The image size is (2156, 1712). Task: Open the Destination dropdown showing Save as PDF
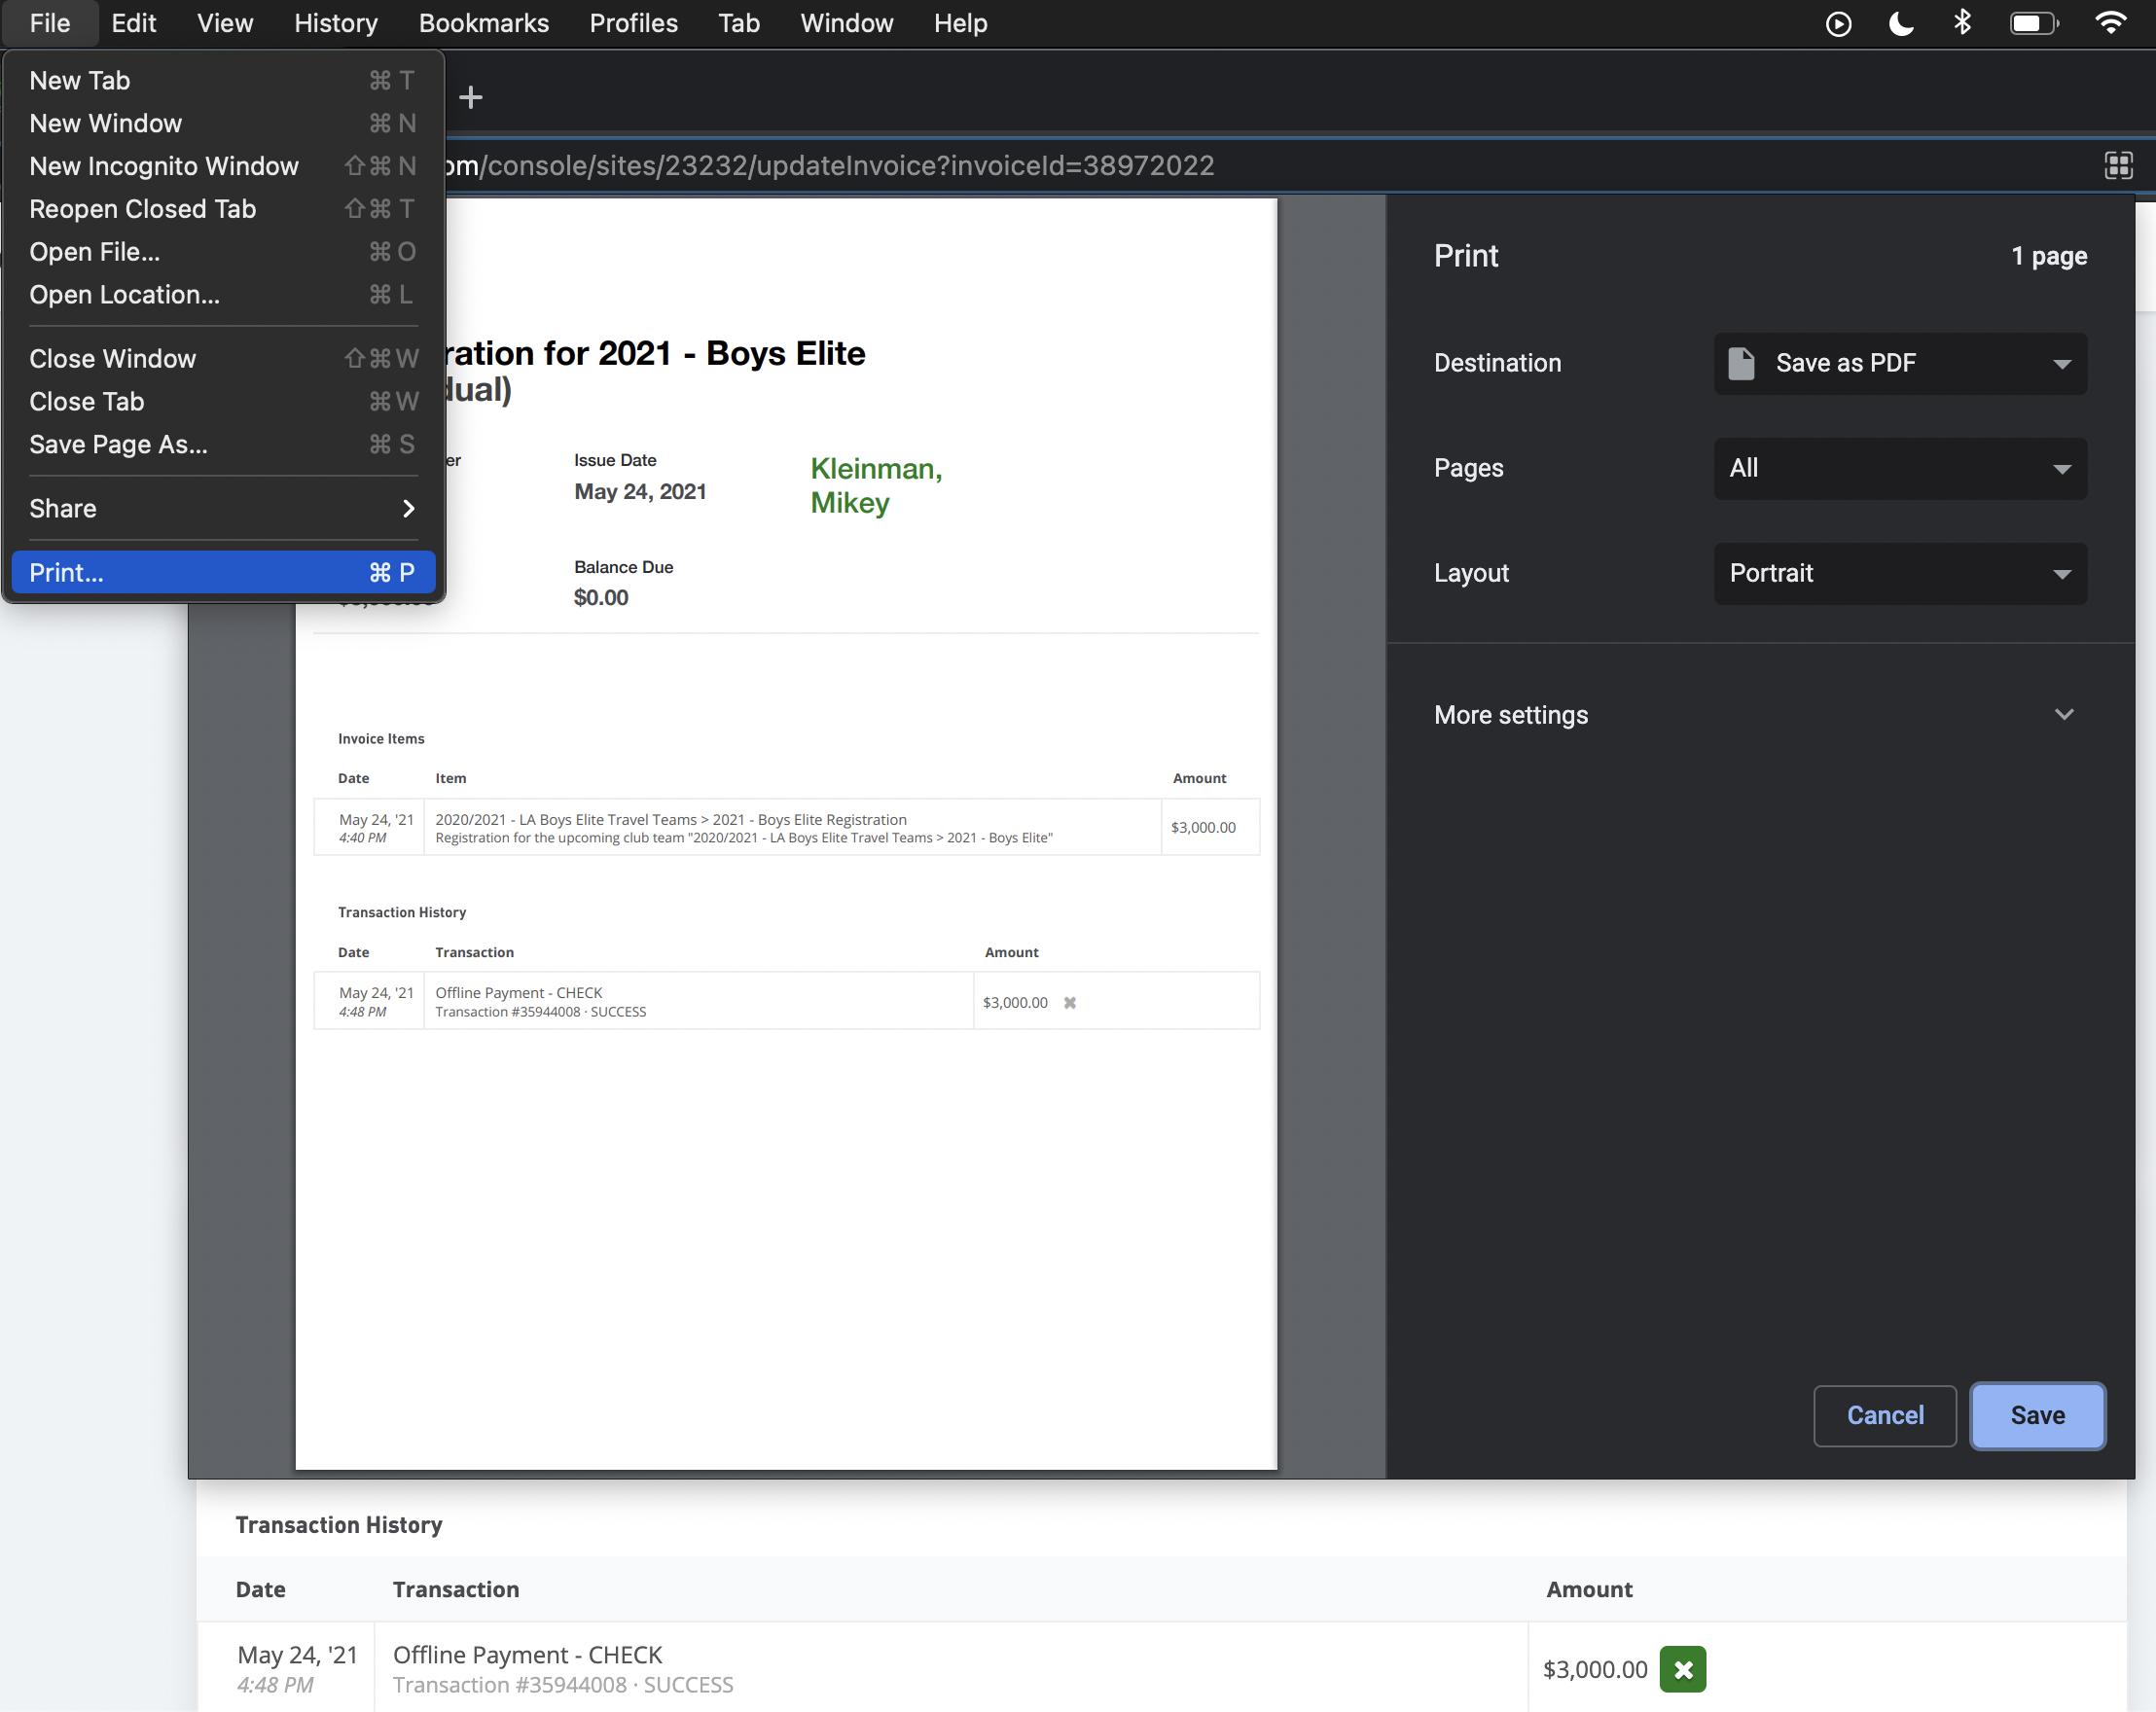click(1898, 363)
